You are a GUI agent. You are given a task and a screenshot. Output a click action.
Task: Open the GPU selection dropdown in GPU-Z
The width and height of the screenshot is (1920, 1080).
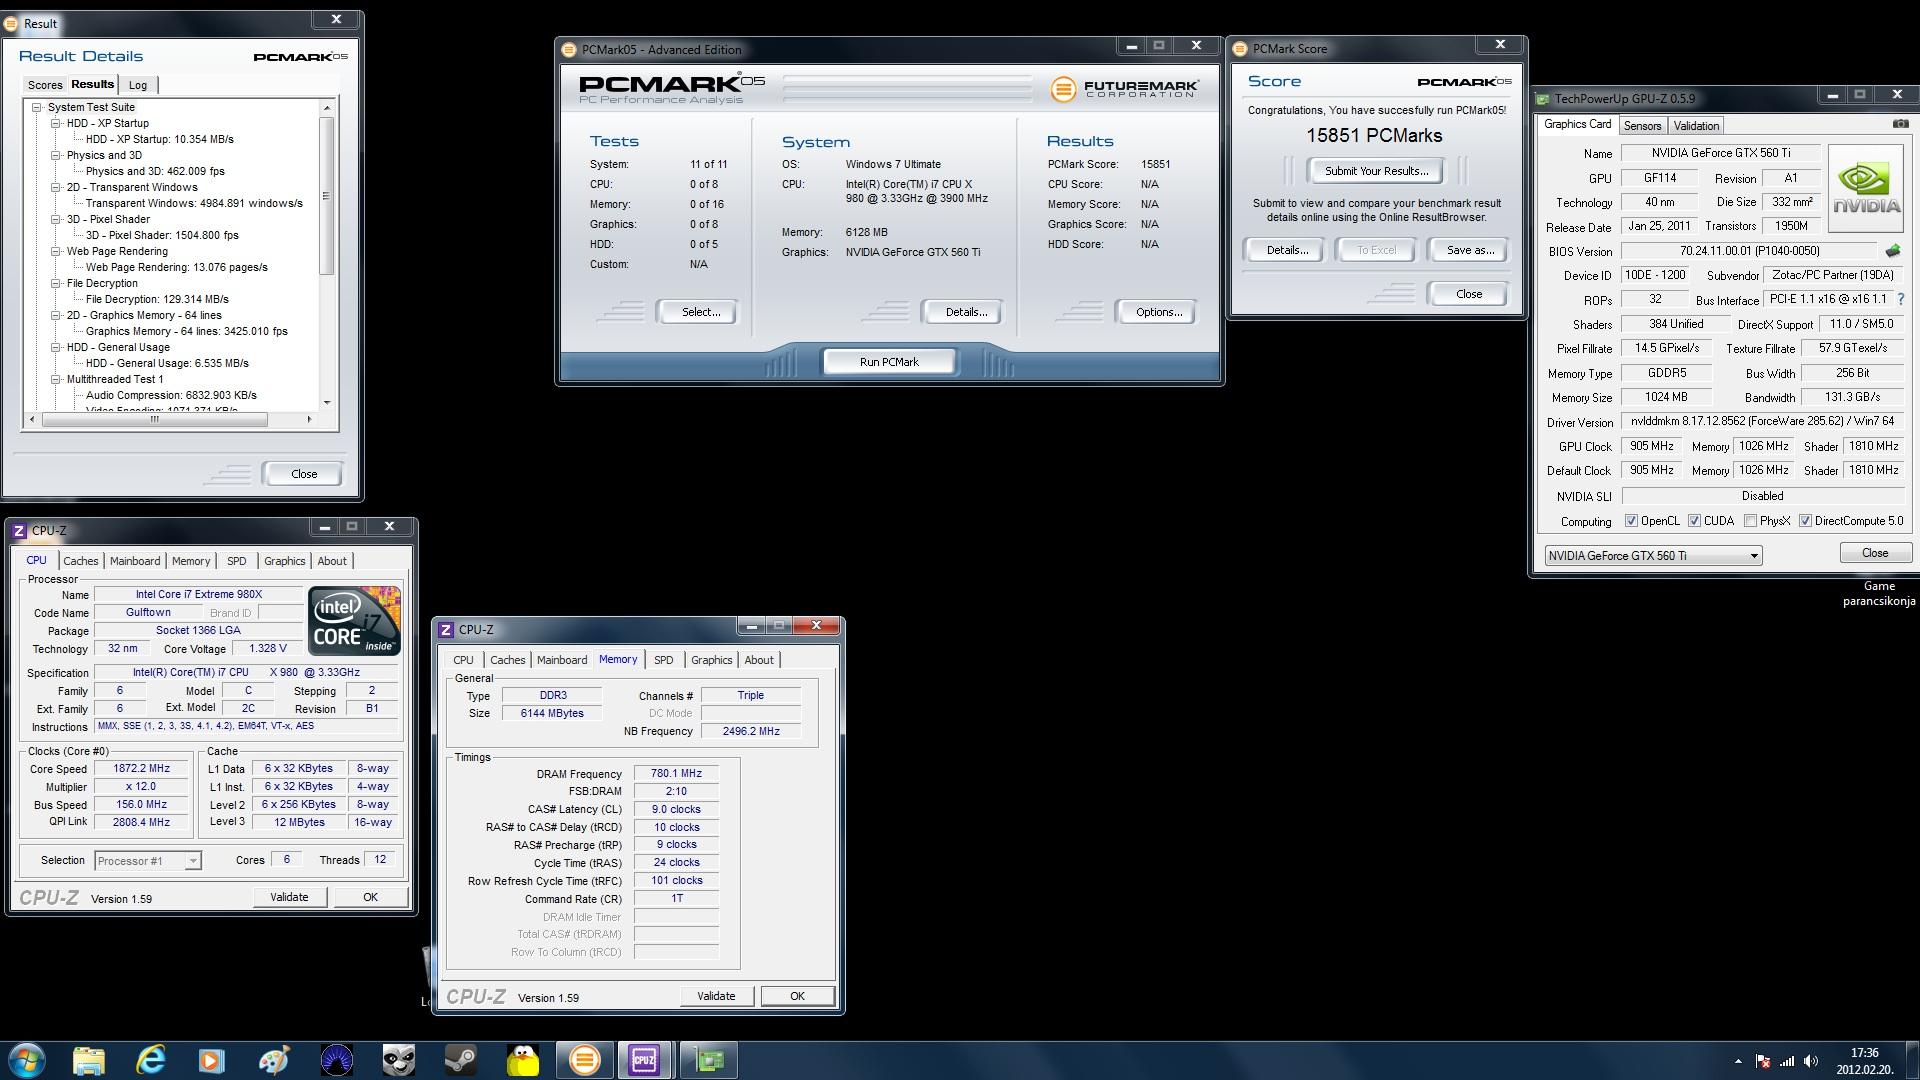1653,556
